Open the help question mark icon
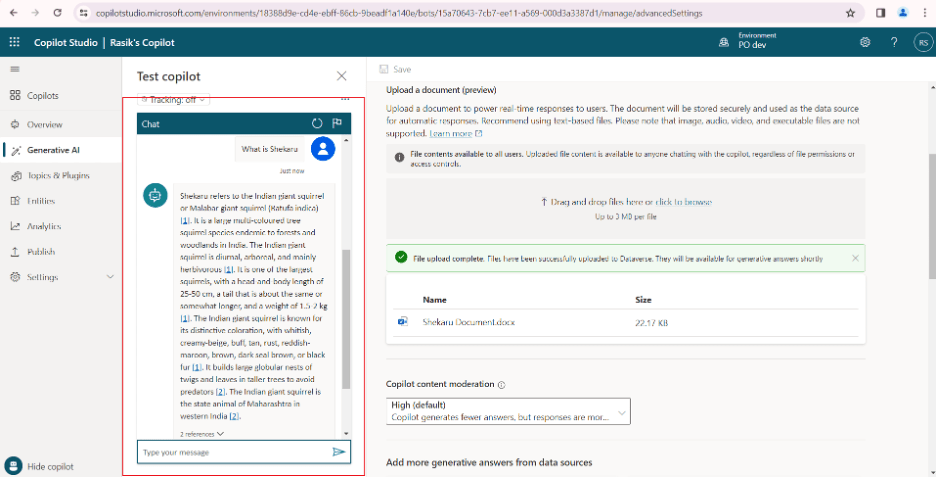Image resolution: width=936 pixels, height=478 pixels. tap(894, 42)
